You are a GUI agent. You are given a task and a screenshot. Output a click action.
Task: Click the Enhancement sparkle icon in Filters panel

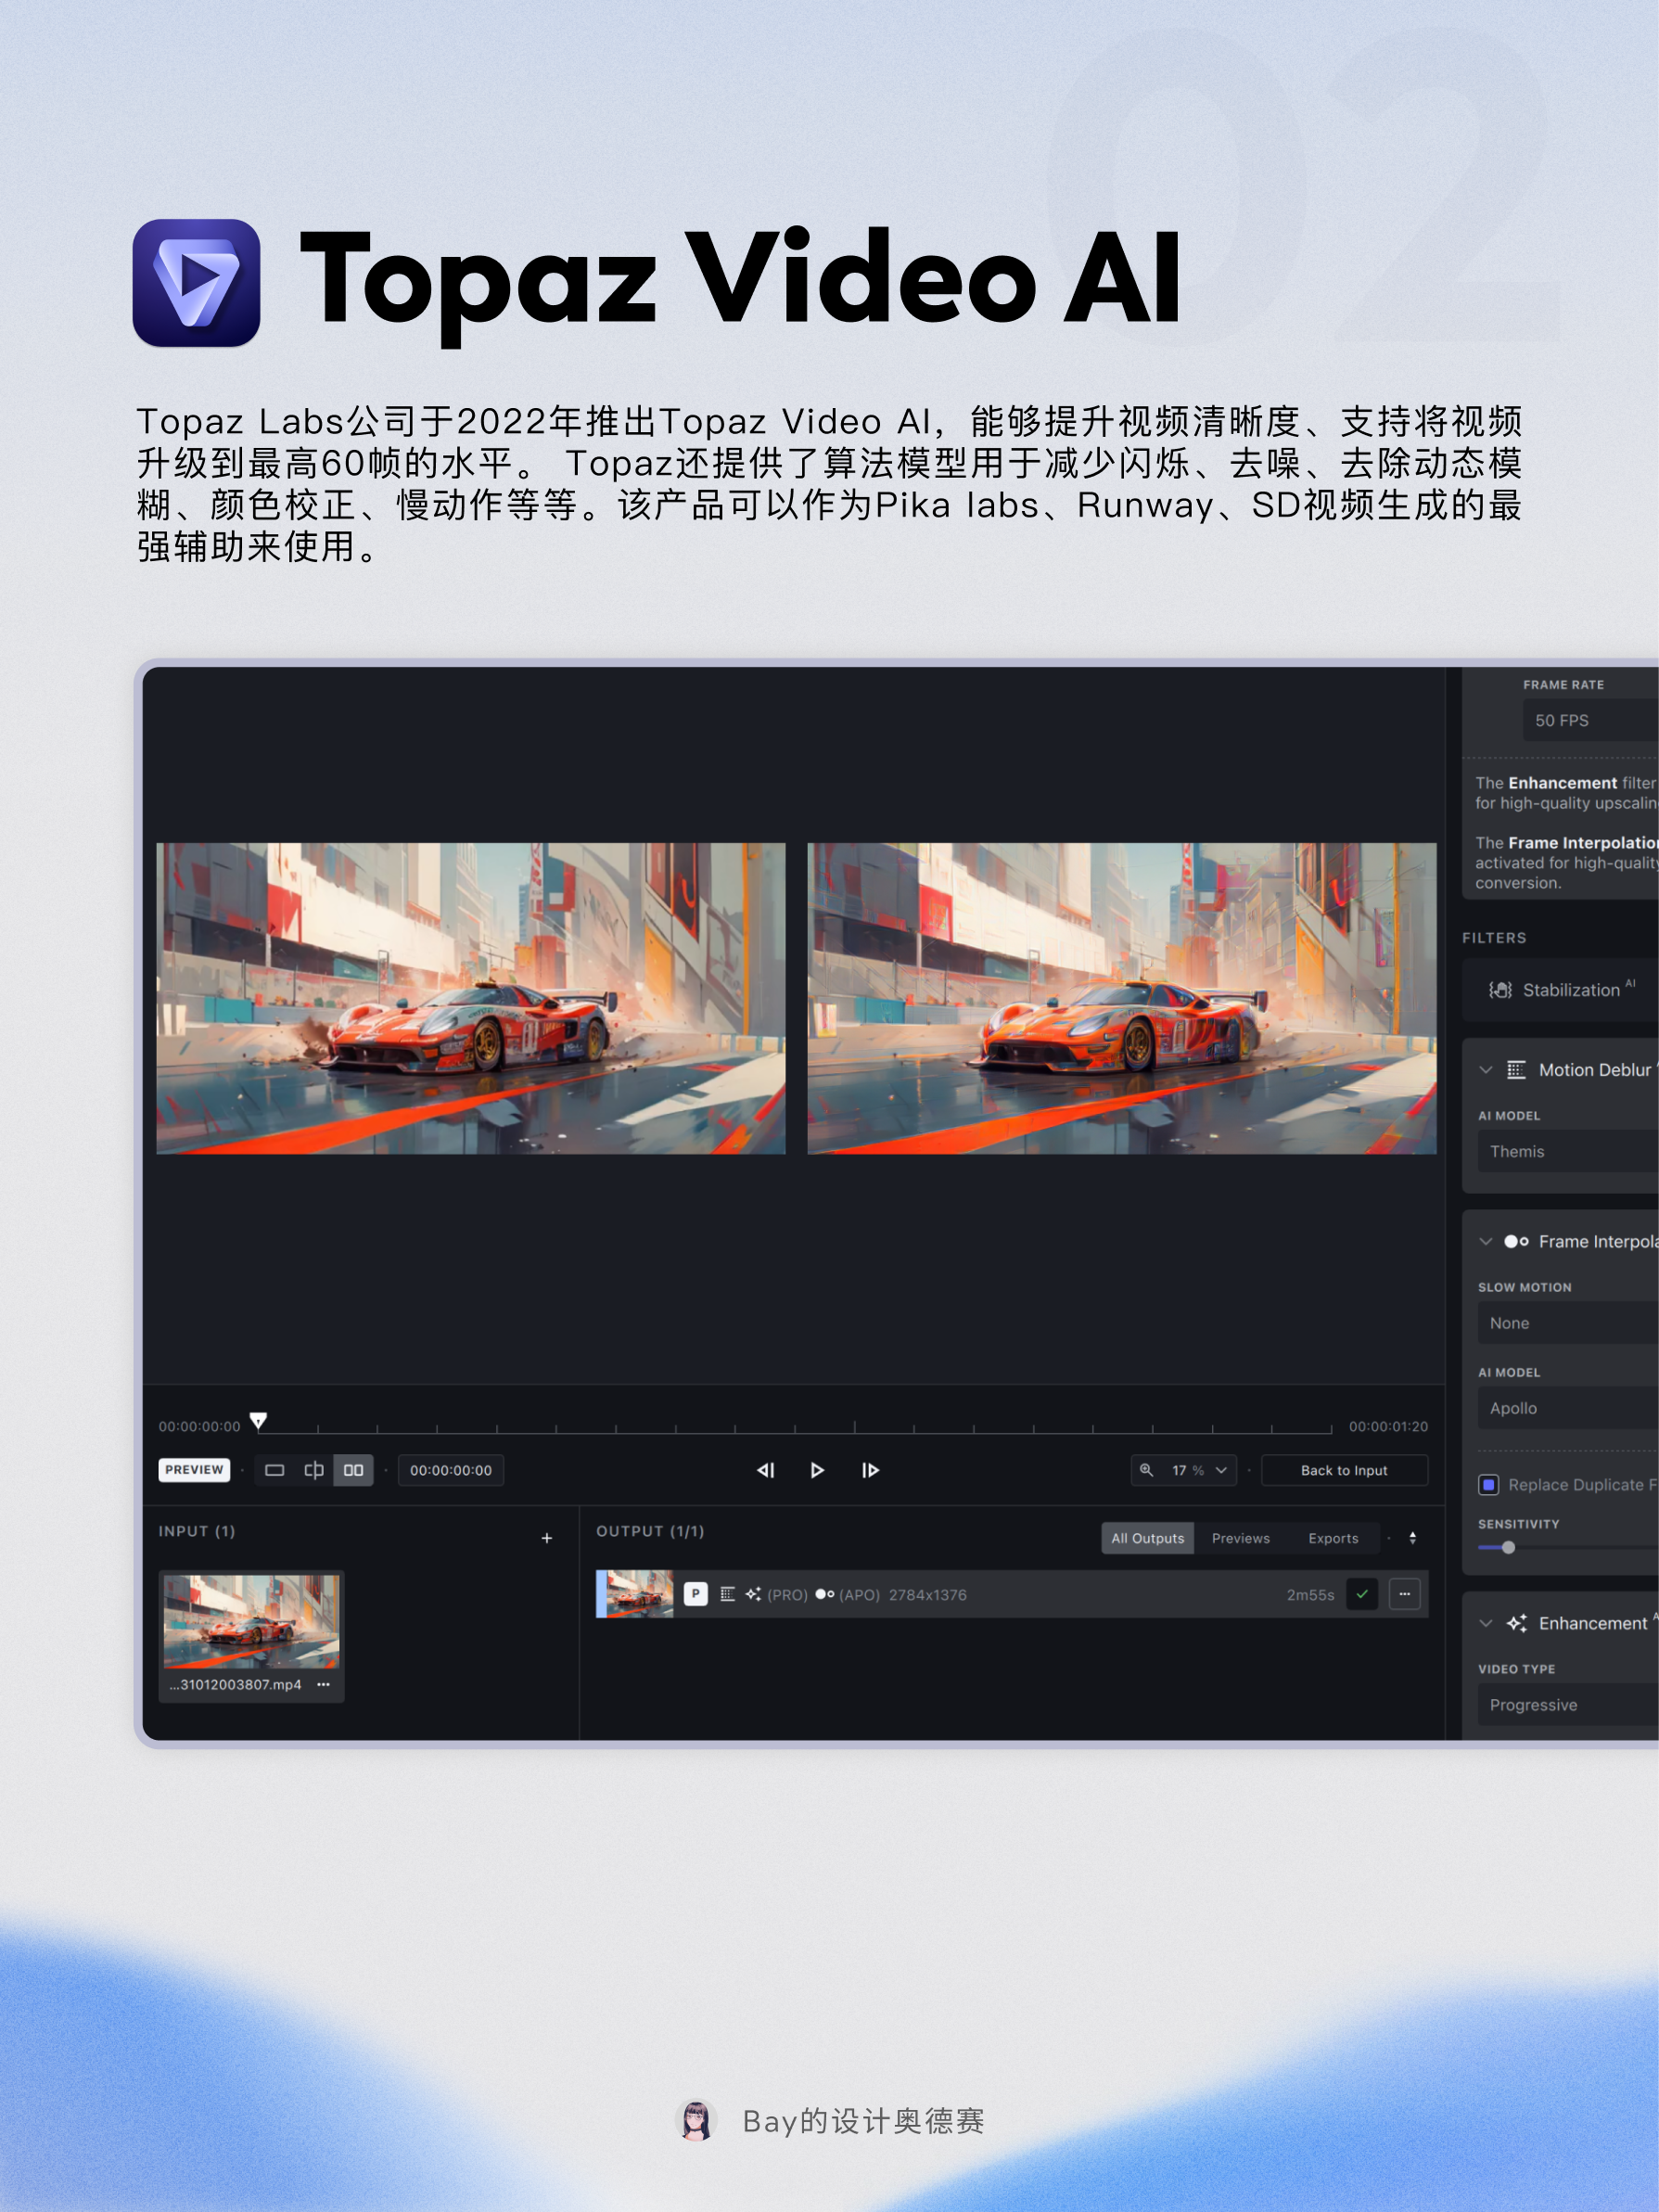(x=1517, y=1623)
